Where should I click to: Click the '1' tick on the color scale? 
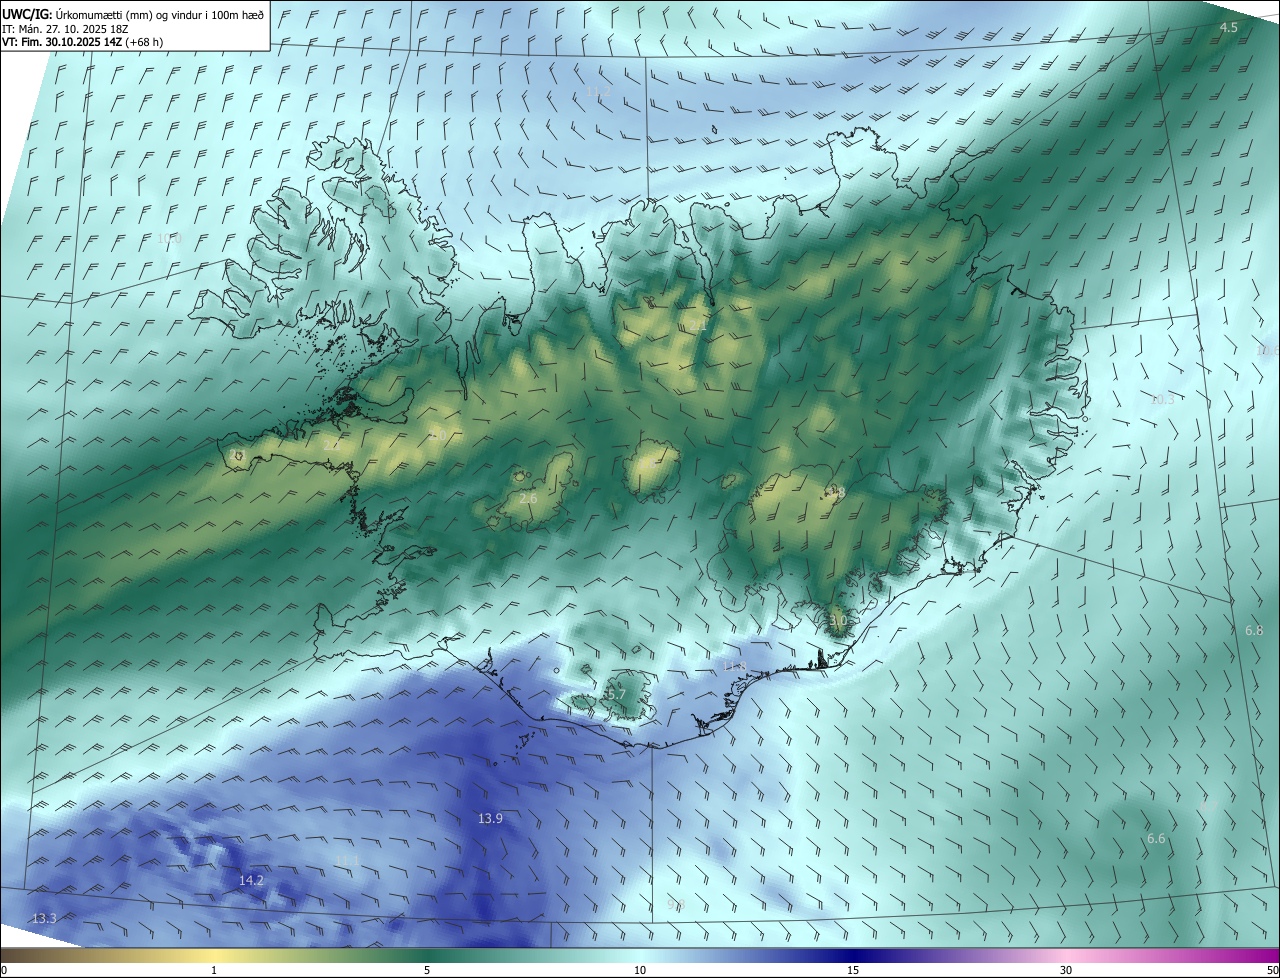click(214, 970)
